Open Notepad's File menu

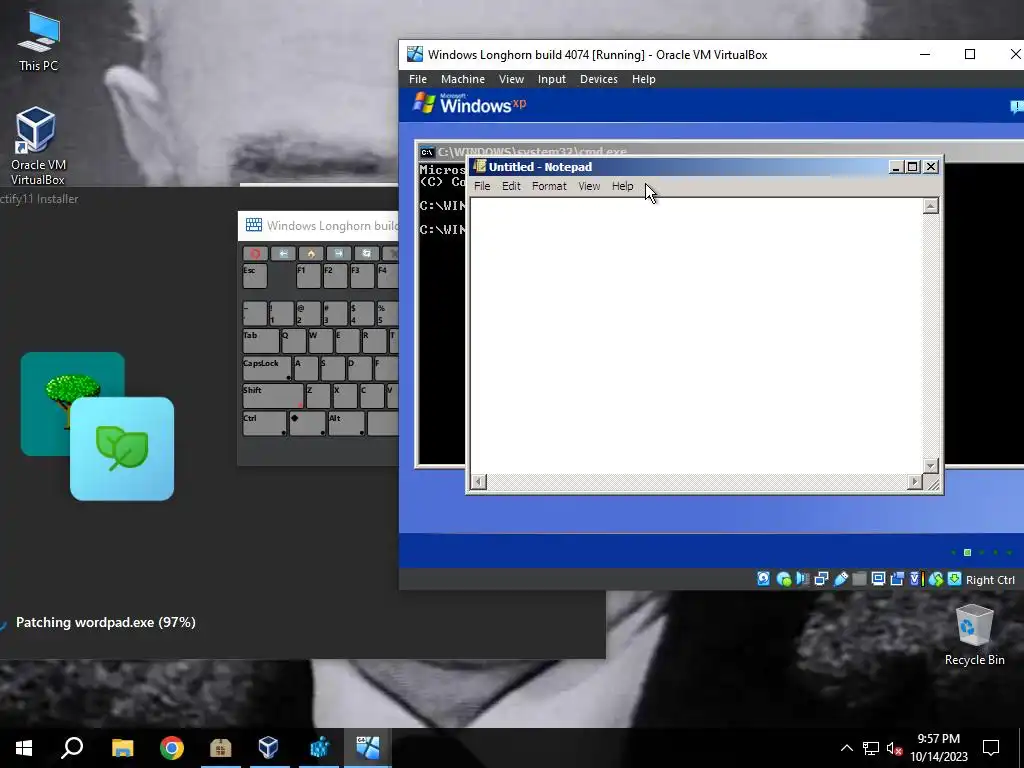pos(482,186)
